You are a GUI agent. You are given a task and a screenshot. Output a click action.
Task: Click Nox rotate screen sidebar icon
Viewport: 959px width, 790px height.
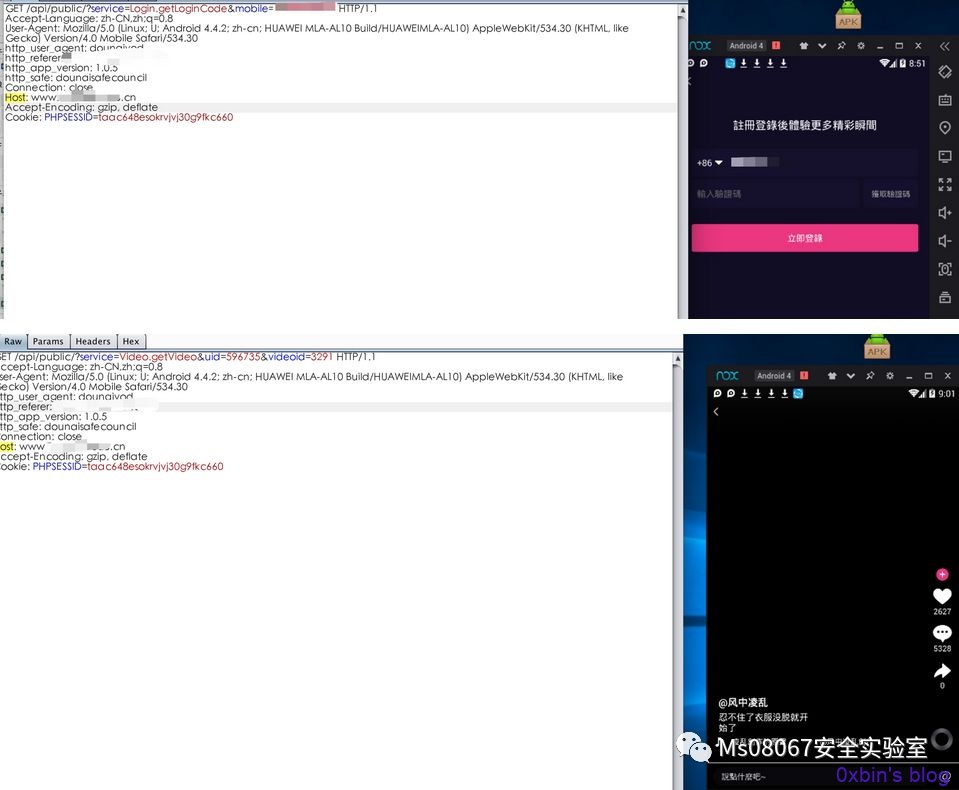pos(945,72)
